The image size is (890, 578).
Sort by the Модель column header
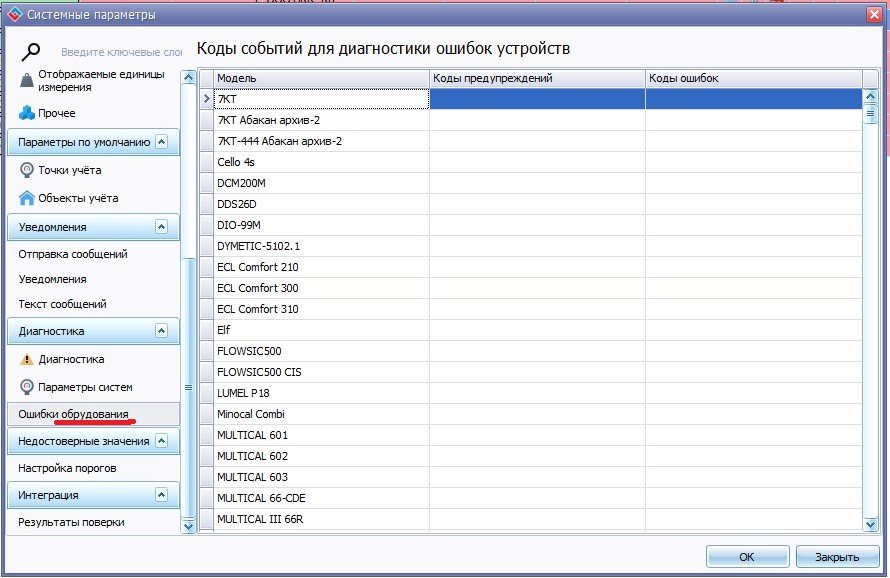click(321, 78)
